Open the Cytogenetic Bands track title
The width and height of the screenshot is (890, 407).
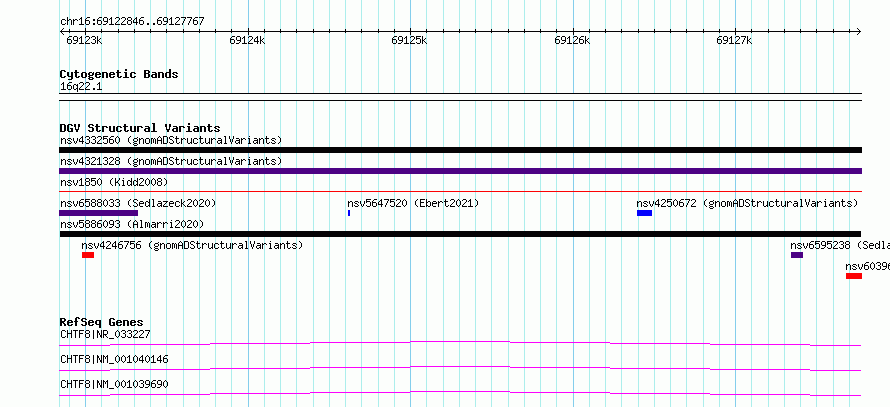pos(119,74)
